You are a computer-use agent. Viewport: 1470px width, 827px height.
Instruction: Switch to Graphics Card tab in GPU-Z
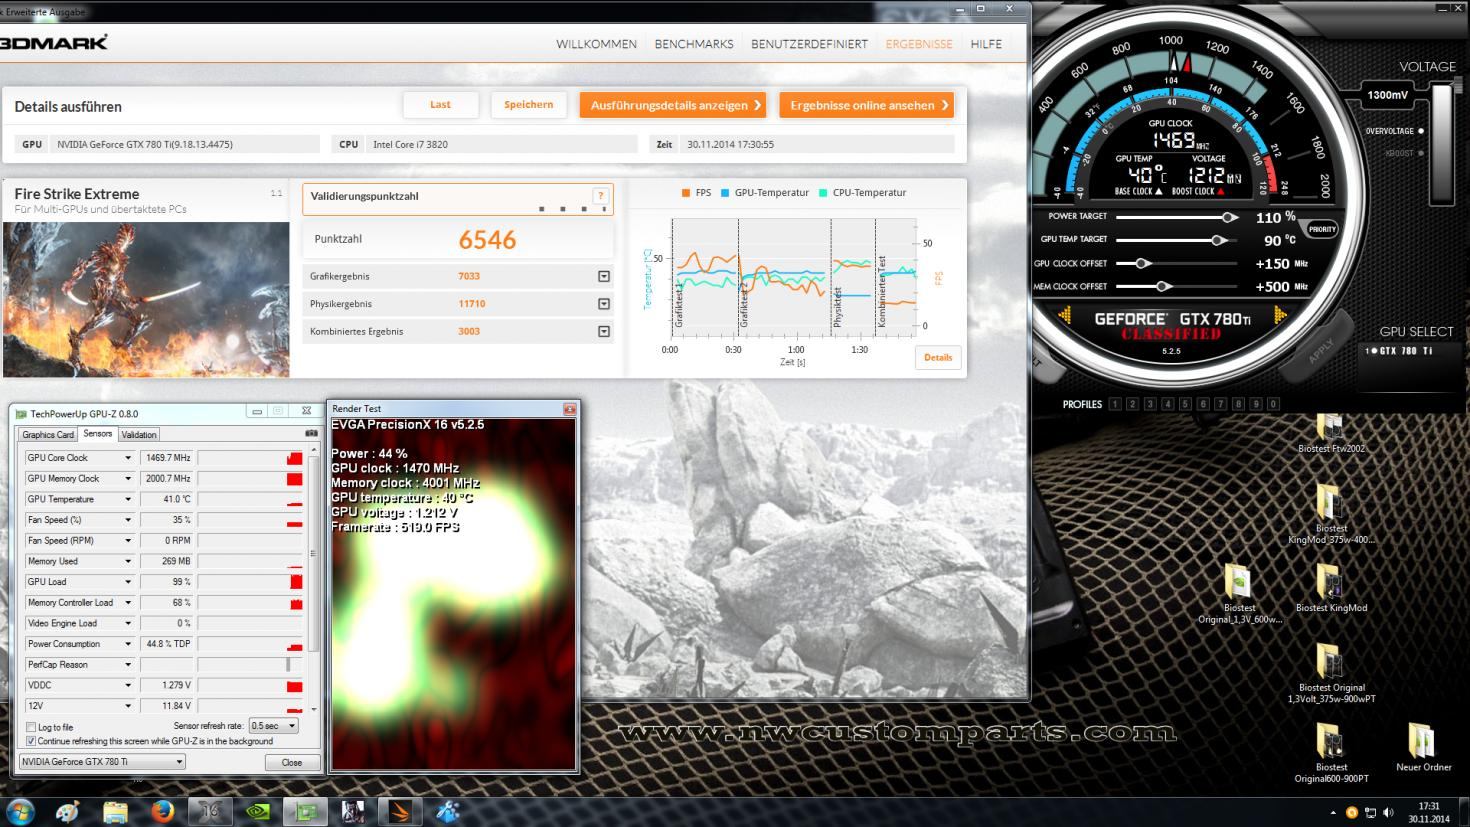click(48, 435)
